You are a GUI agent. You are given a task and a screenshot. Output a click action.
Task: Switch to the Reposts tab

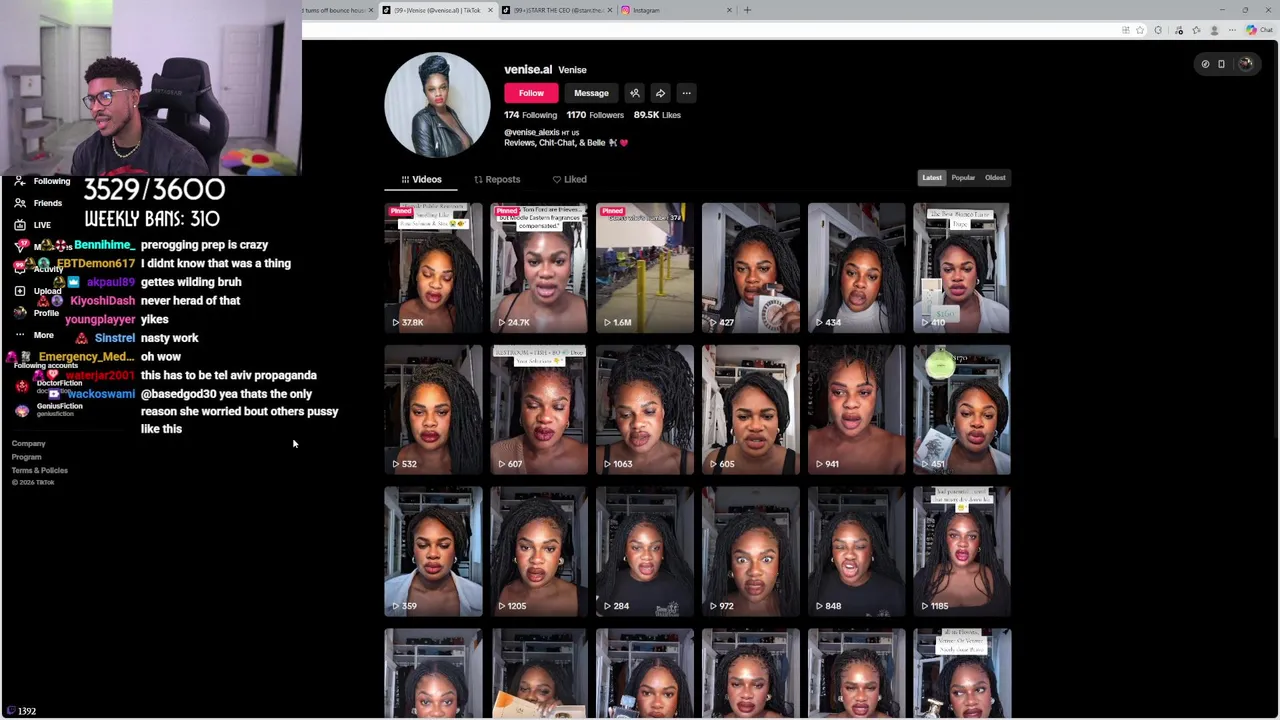coord(497,179)
